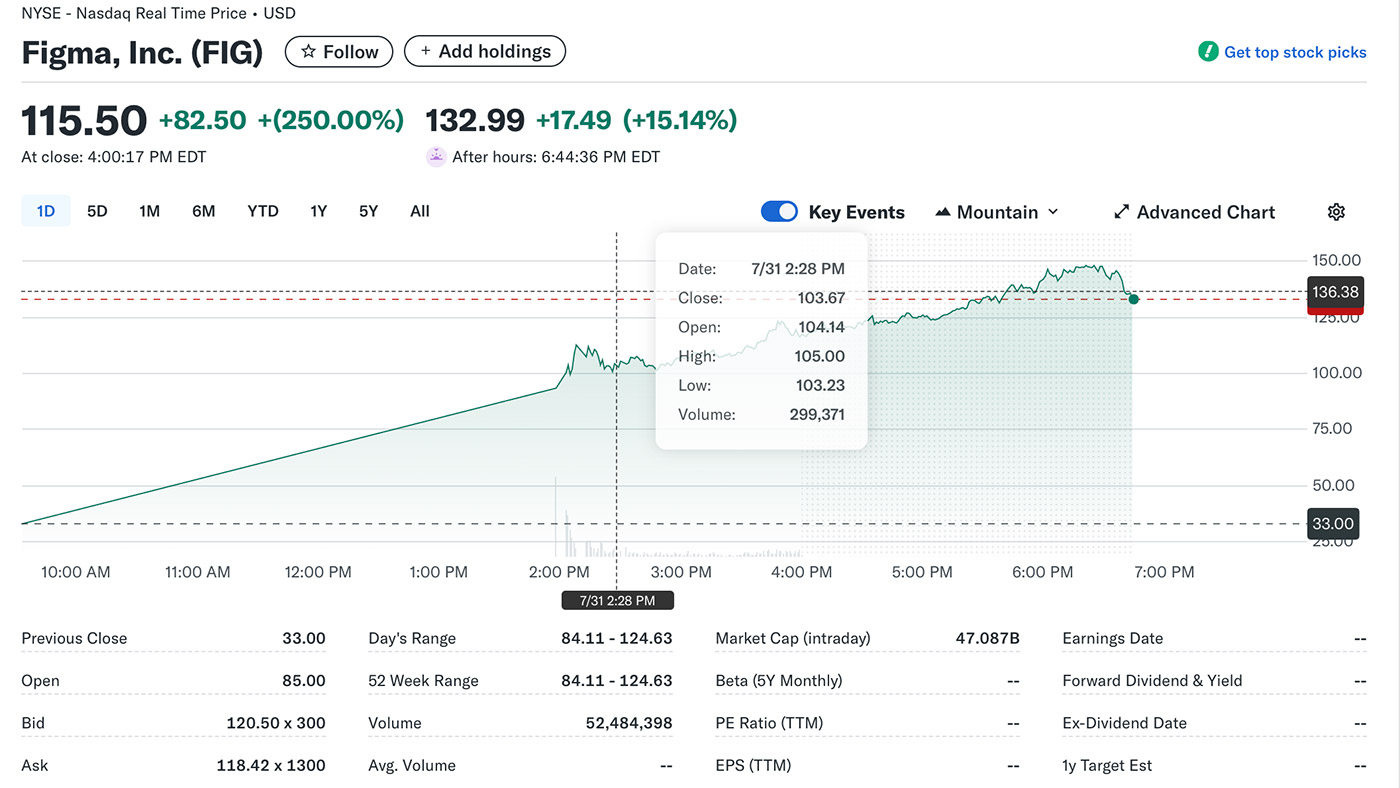
Task: Open the Mountain chart style dropdown
Action: pyautogui.click(x=996, y=212)
